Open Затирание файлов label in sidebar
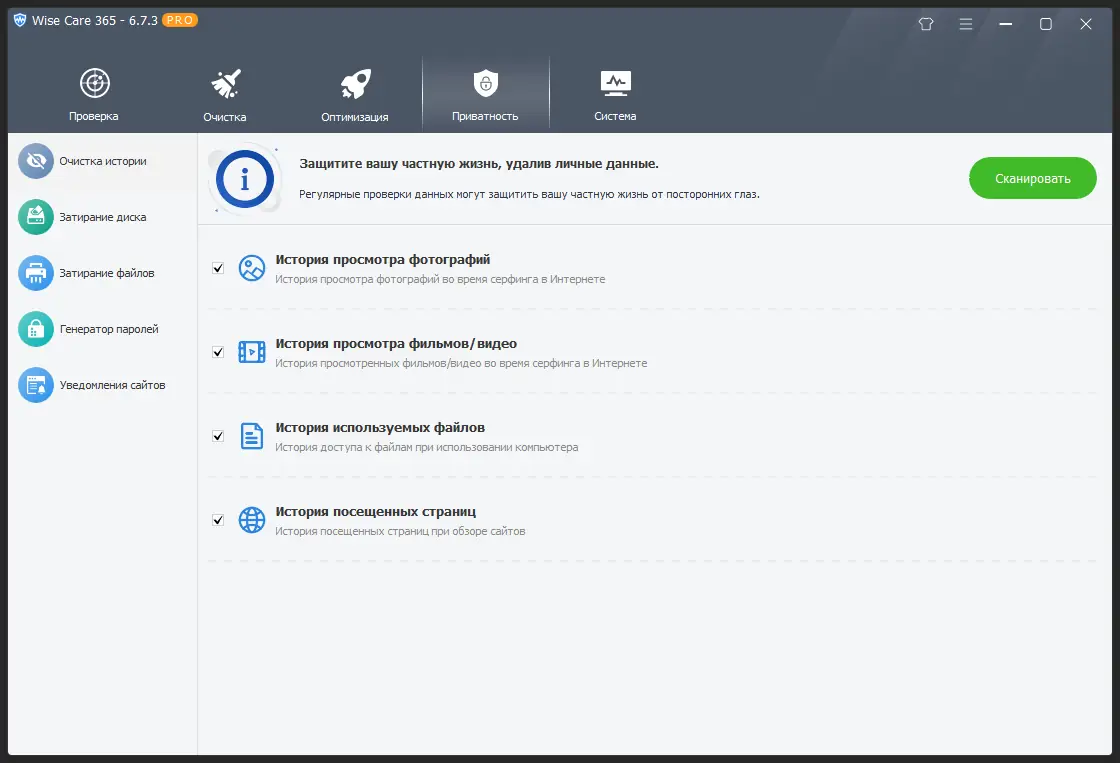The width and height of the screenshot is (1120, 763). click(x=107, y=273)
